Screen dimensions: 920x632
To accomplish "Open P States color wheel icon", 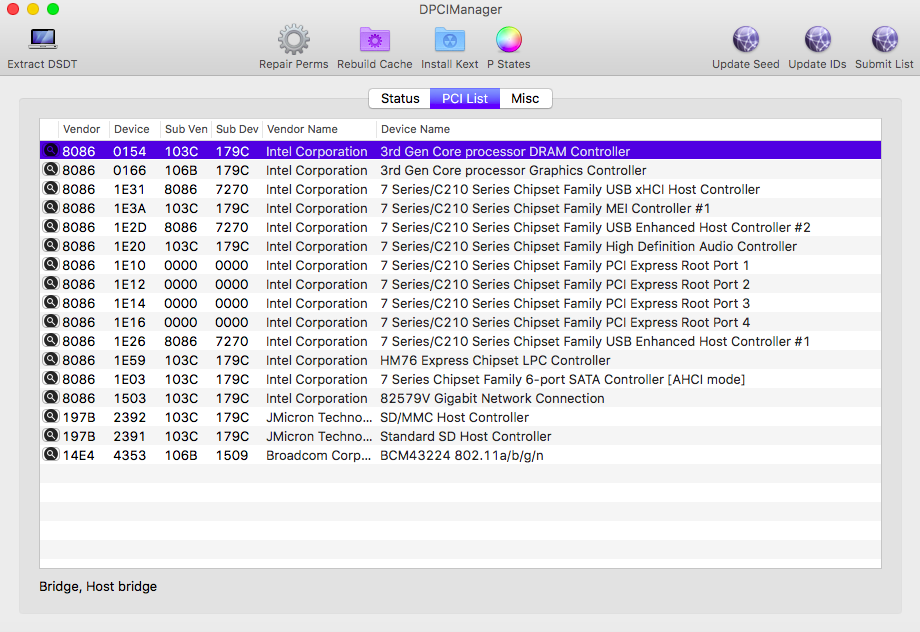I will coord(509,40).
